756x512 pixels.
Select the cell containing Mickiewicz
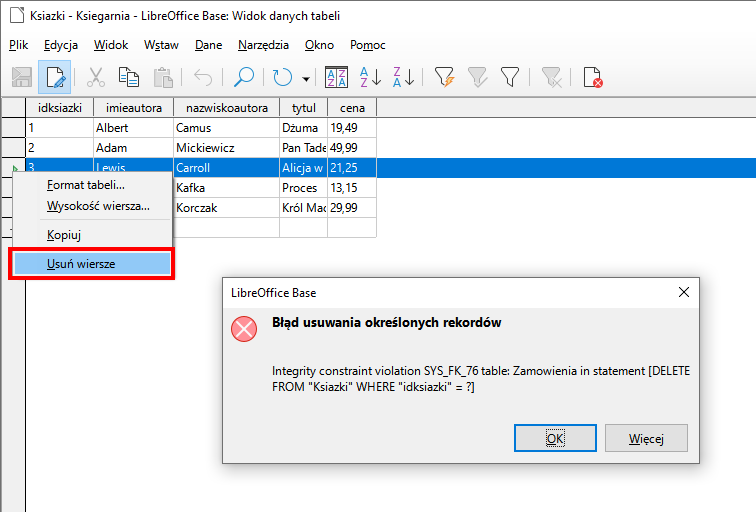pos(227,148)
